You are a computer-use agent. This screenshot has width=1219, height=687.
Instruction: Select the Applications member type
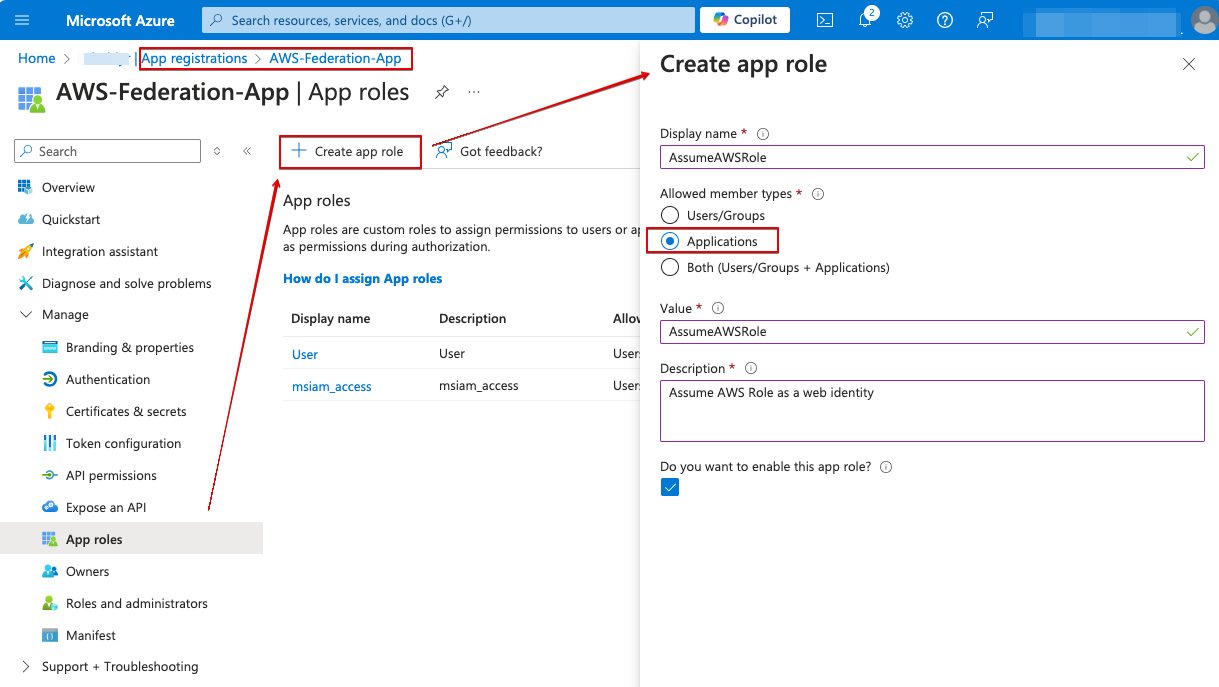tap(670, 241)
